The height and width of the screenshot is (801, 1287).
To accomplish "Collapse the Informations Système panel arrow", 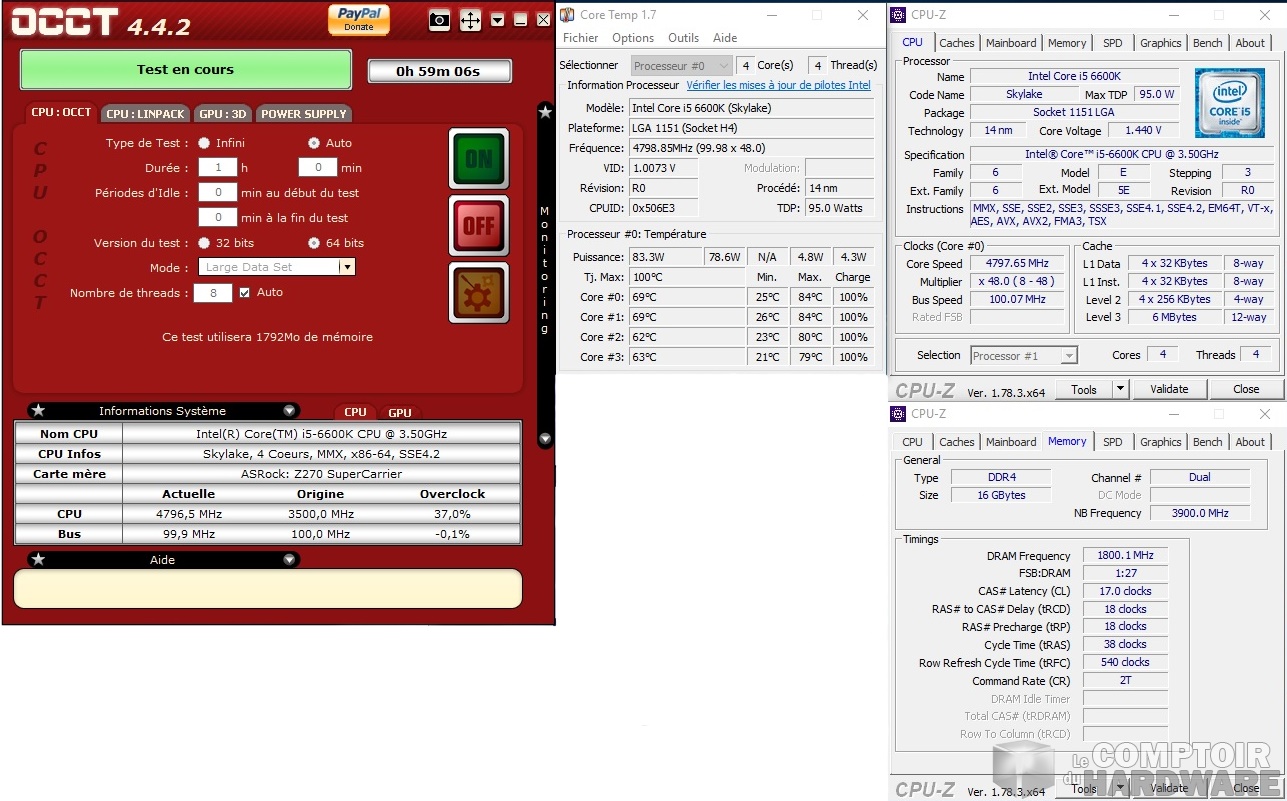I will (x=289, y=411).
